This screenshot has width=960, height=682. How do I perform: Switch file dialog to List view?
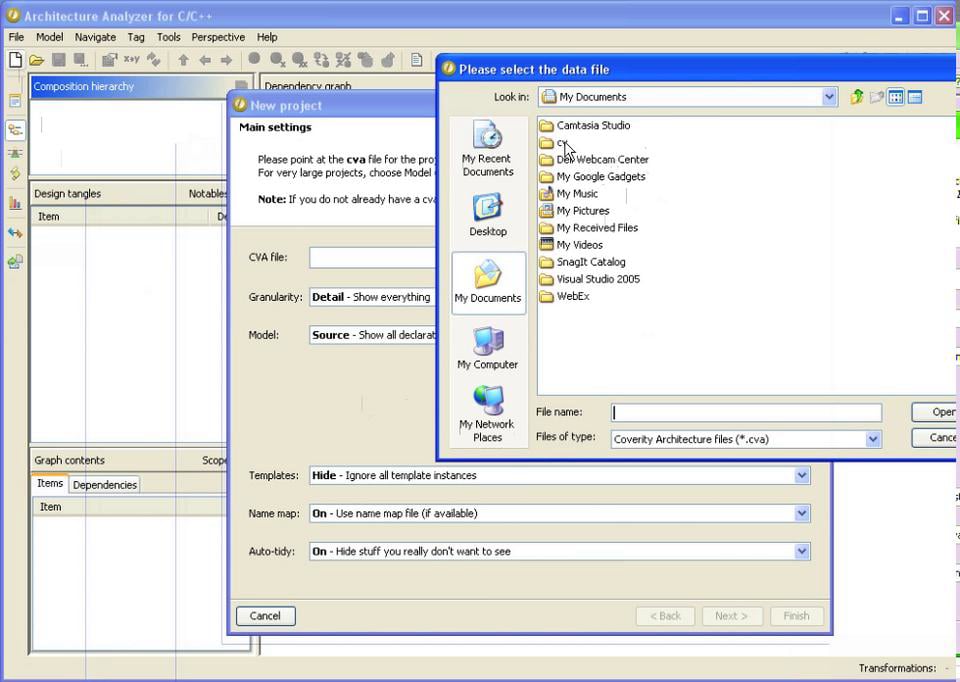[x=896, y=97]
